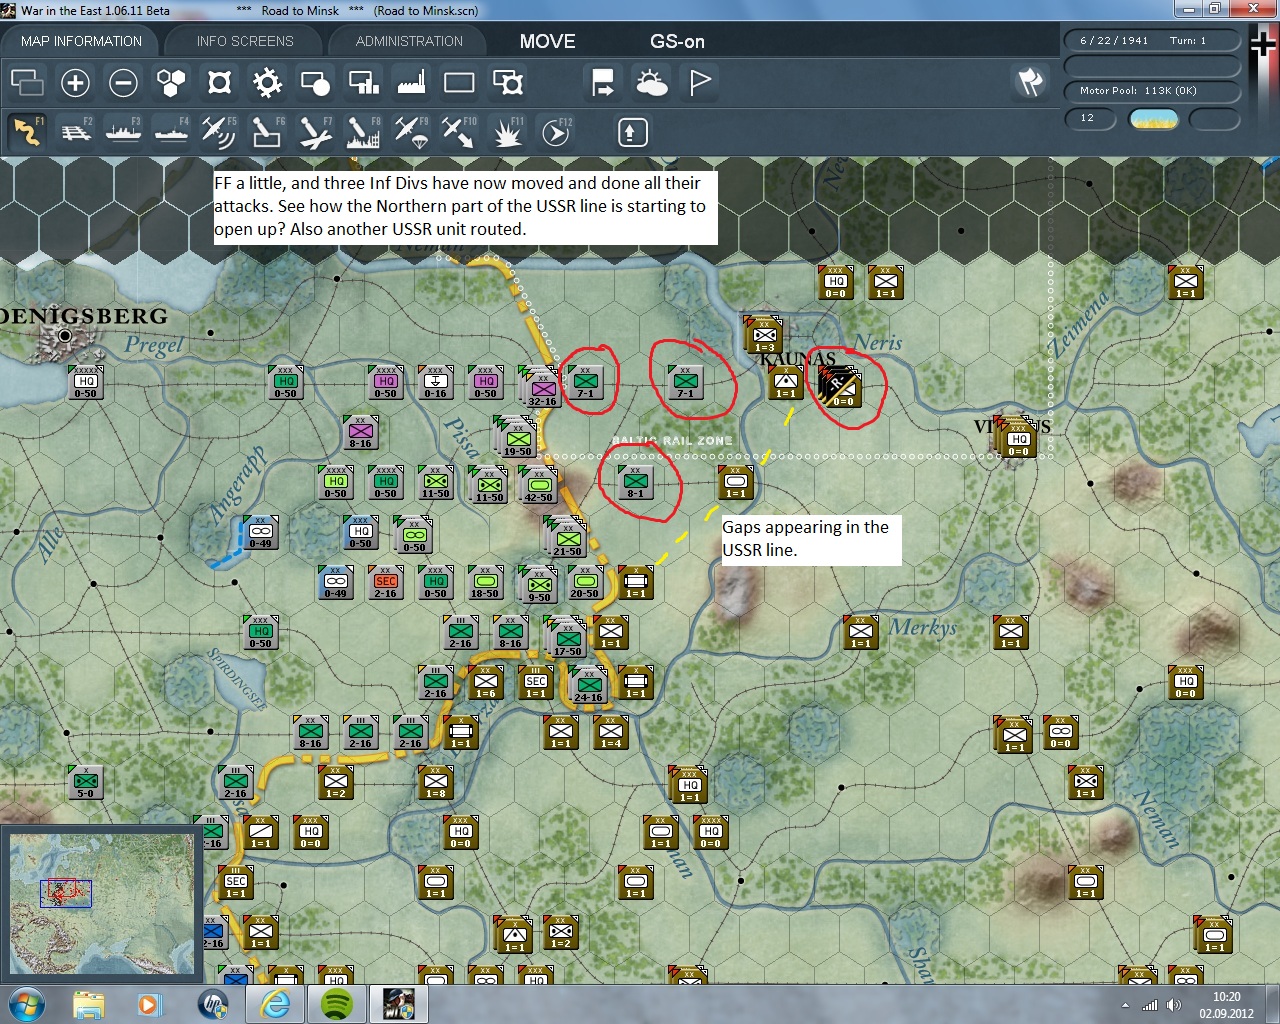Viewport: 1280px width, 1024px height.
Task: Click the plain rectangle icon in the toolbar
Action: (x=459, y=82)
